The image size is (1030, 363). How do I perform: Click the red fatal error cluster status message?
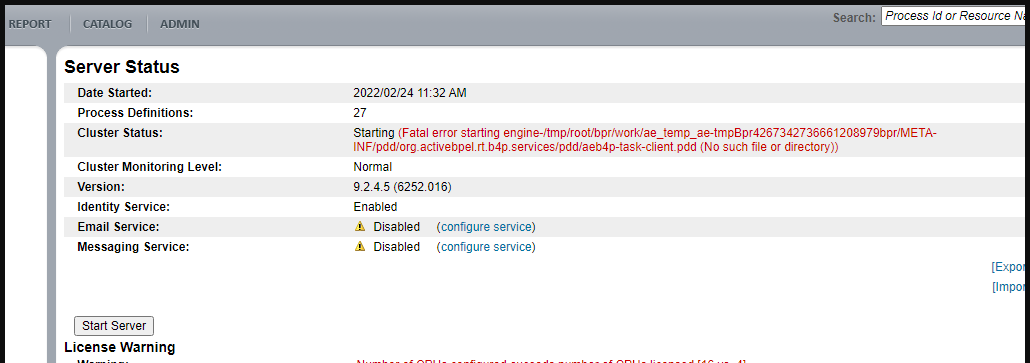click(x=645, y=140)
